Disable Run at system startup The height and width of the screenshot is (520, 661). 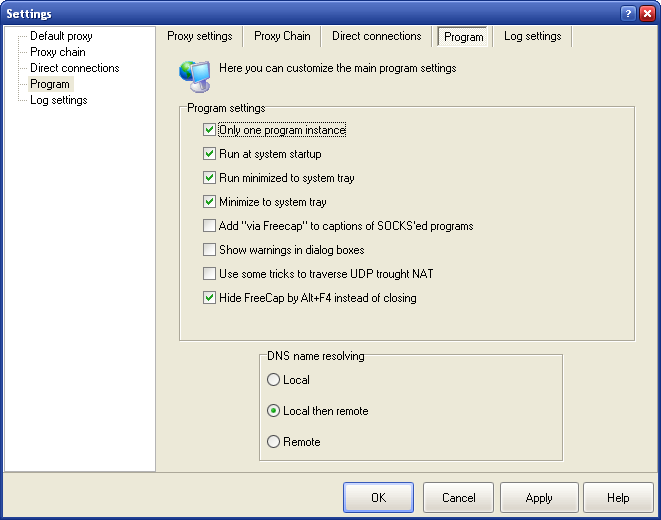[x=209, y=154]
